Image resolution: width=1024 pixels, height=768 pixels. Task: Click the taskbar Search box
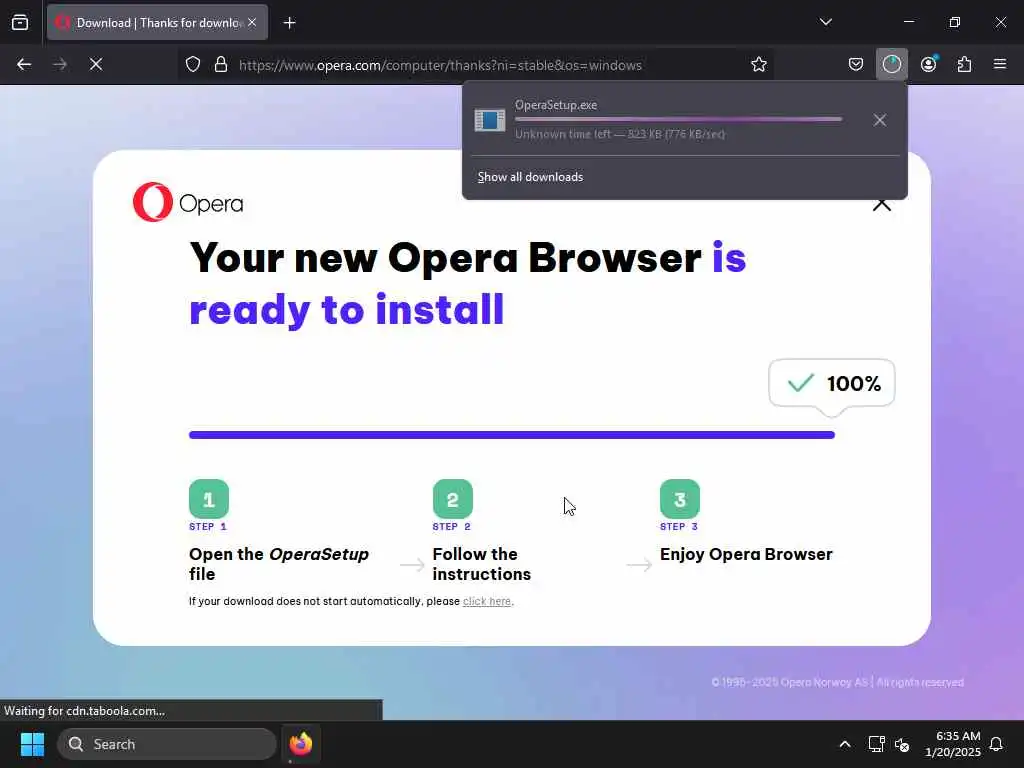(167, 744)
